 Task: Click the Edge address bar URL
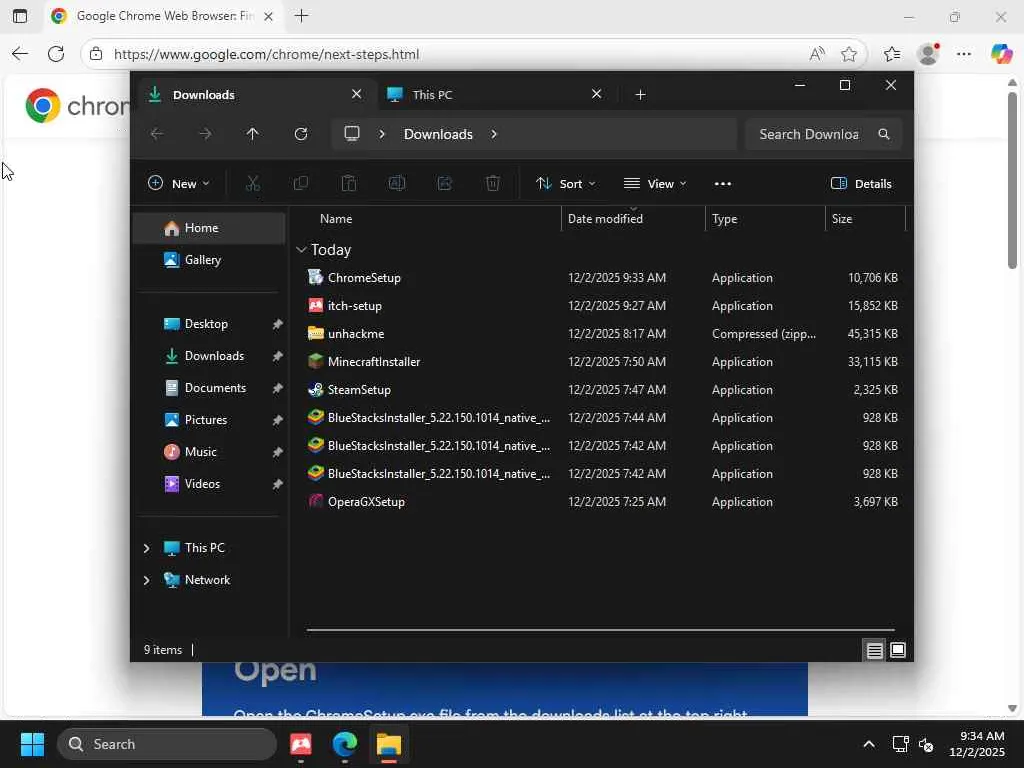point(266,54)
